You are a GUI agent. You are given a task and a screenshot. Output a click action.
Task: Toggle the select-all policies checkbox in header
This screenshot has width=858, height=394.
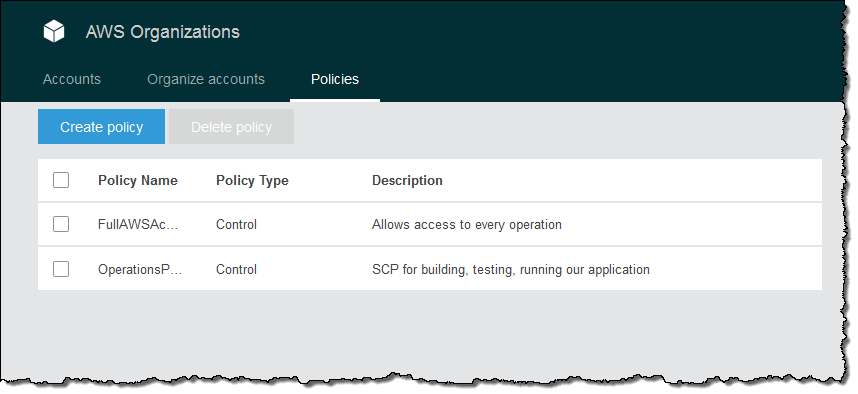coord(61,180)
